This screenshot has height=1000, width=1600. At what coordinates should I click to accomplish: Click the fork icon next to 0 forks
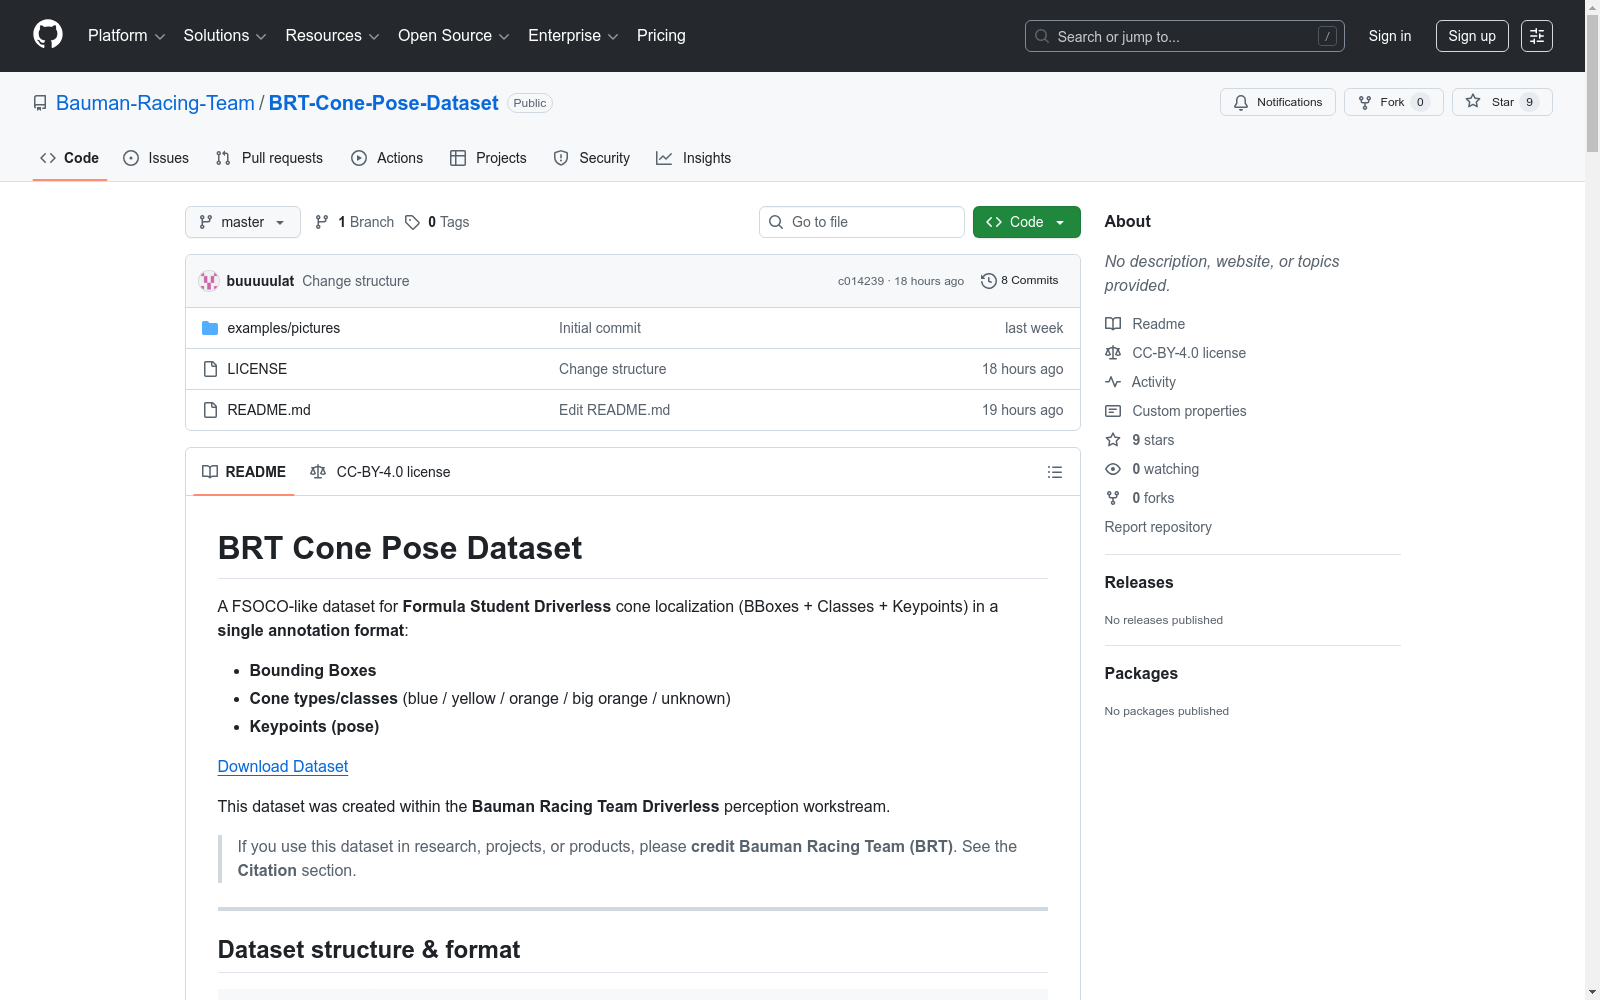[1113, 498]
